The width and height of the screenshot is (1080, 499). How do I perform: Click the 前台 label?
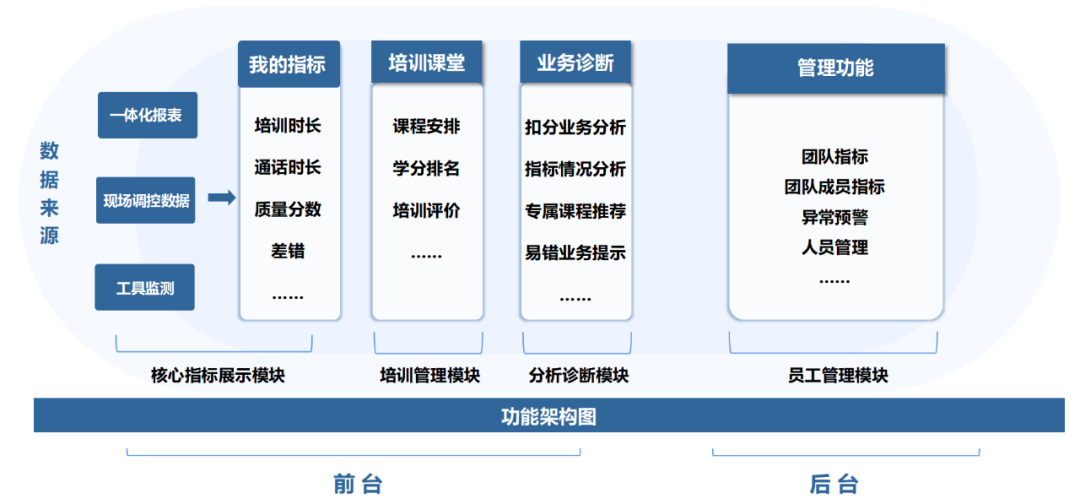(357, 483)
